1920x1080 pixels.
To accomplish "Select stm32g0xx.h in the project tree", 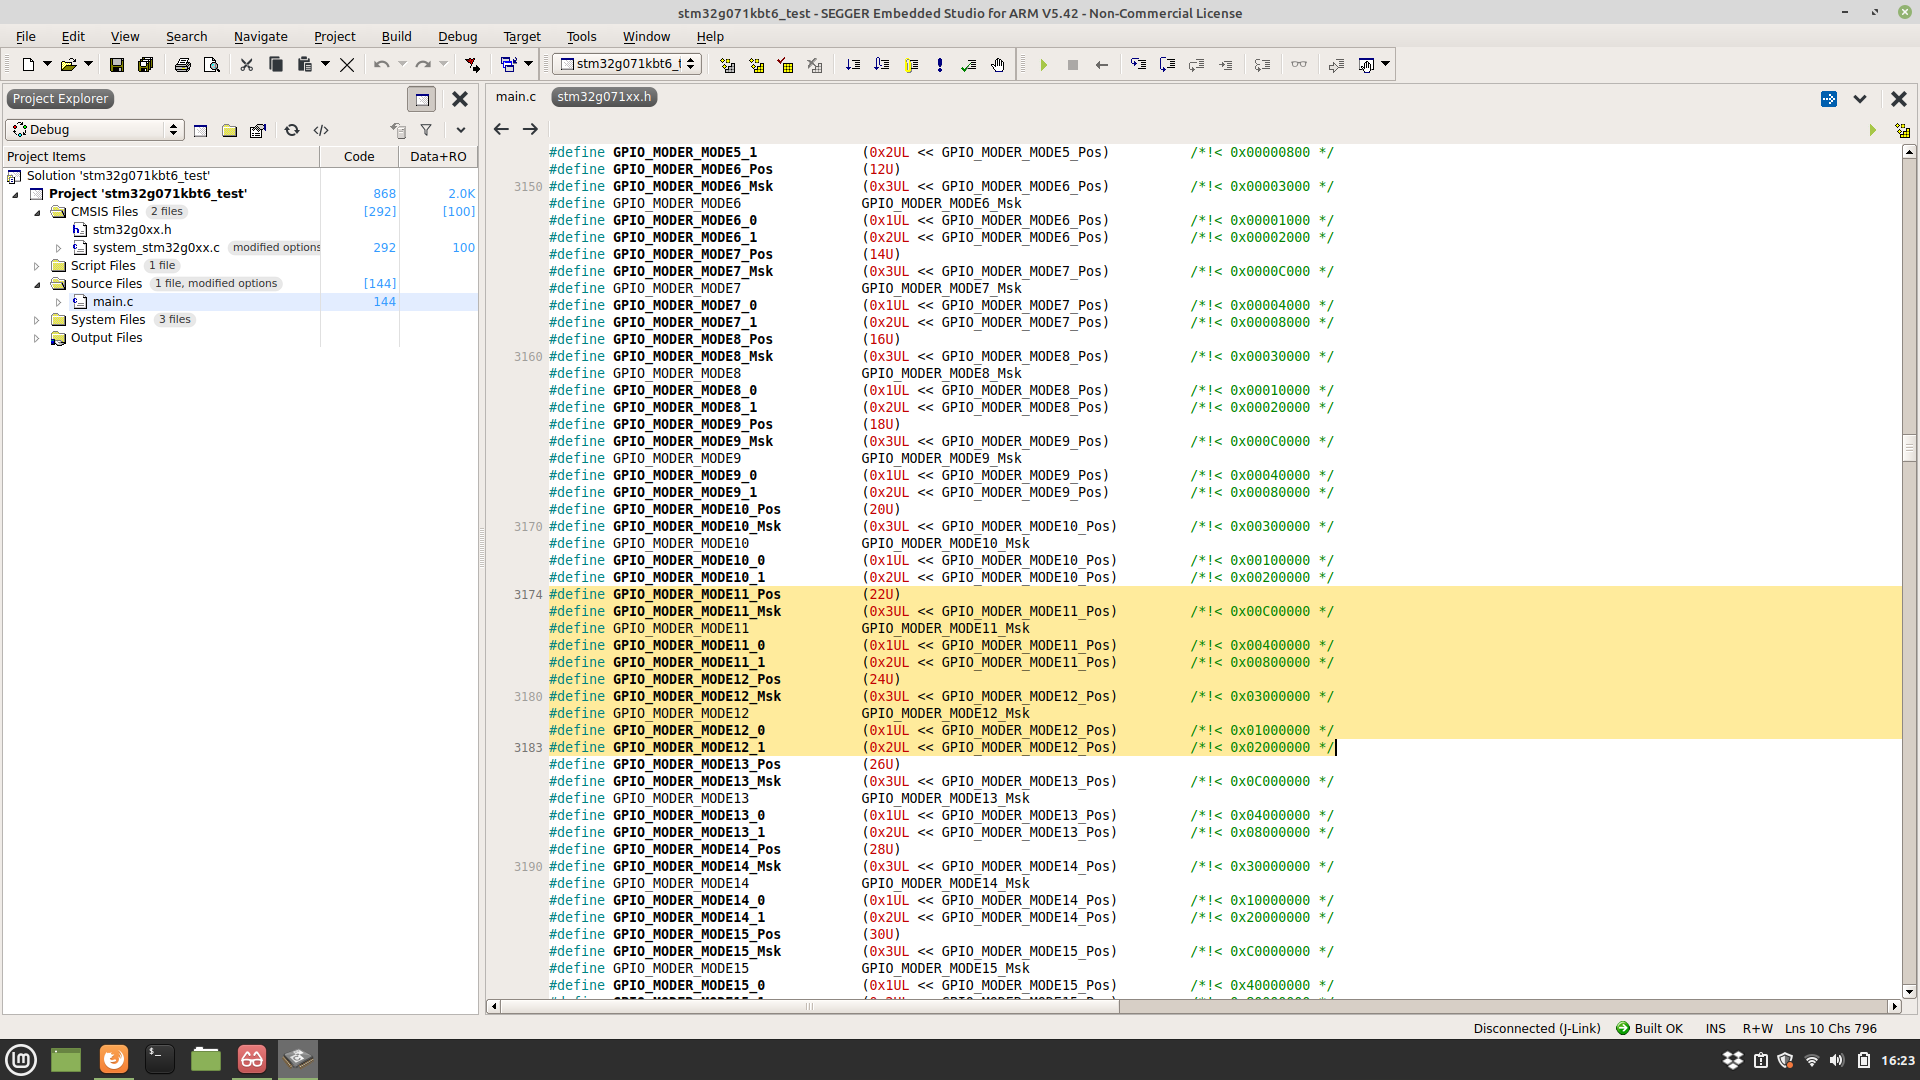I will coord(131,230).
